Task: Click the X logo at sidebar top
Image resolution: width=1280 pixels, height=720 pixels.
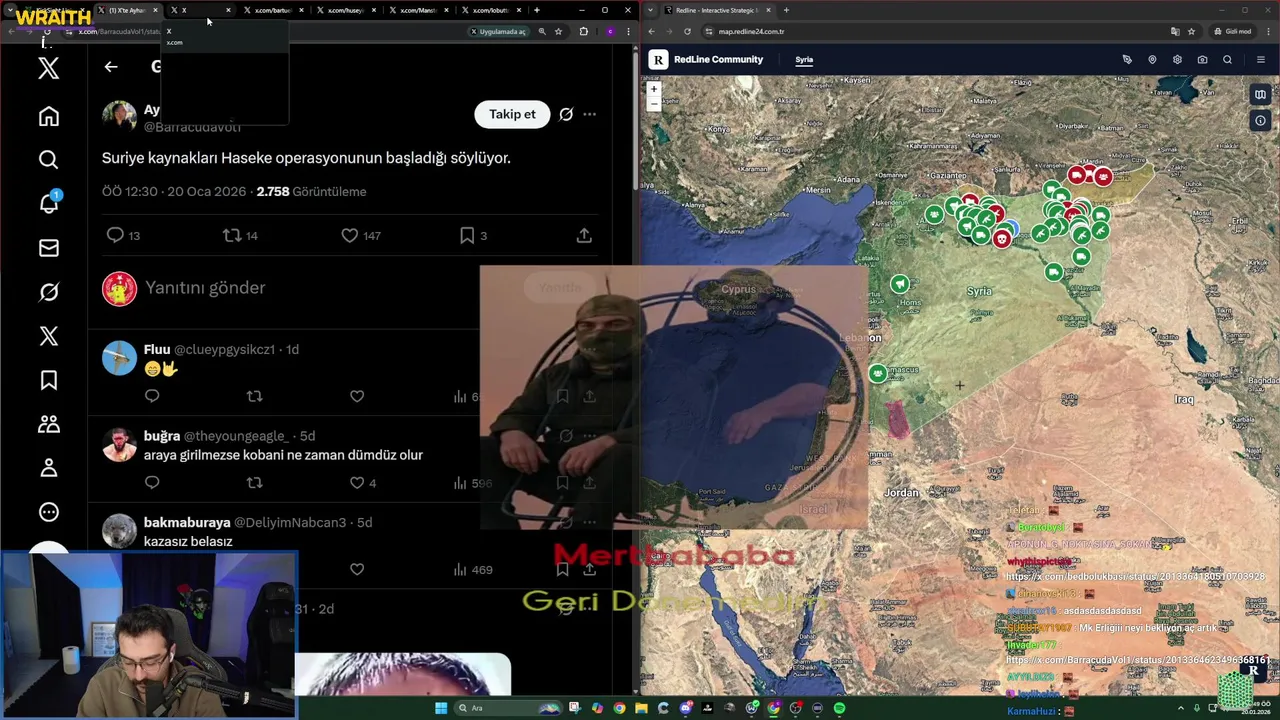Action: (48, 69)
